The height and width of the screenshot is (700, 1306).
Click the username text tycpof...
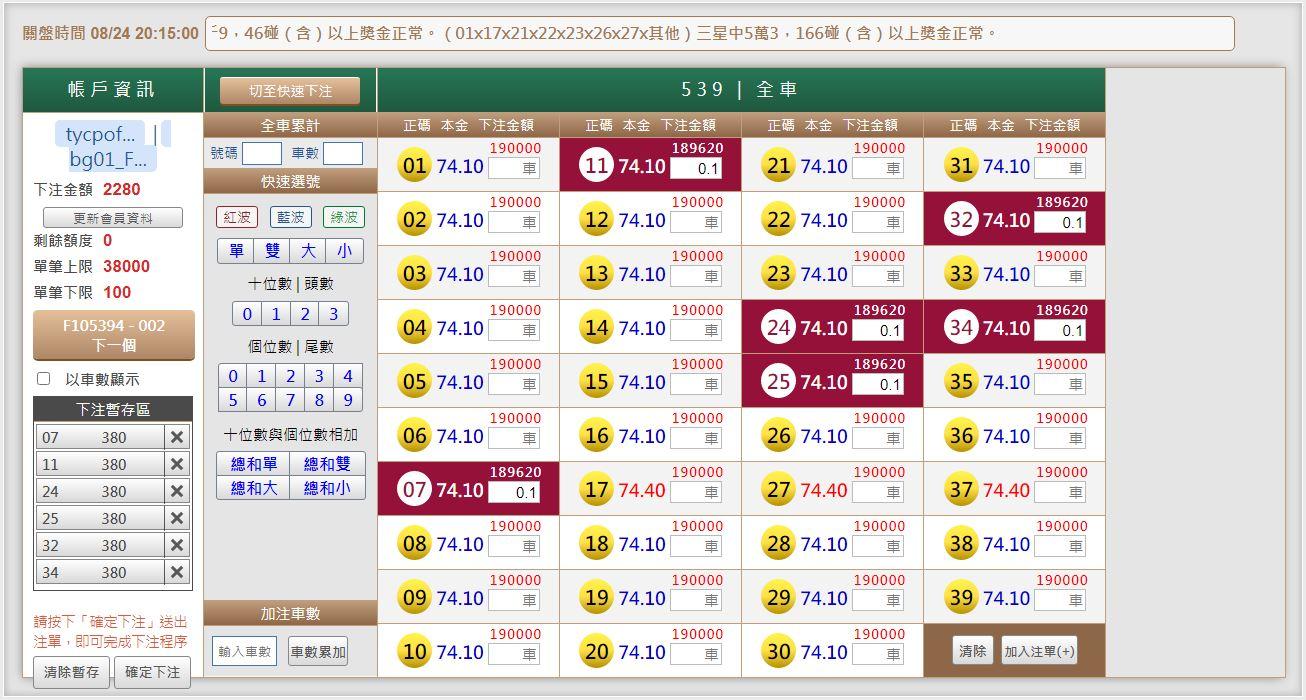pyautogui.click(x=100, y=135)
